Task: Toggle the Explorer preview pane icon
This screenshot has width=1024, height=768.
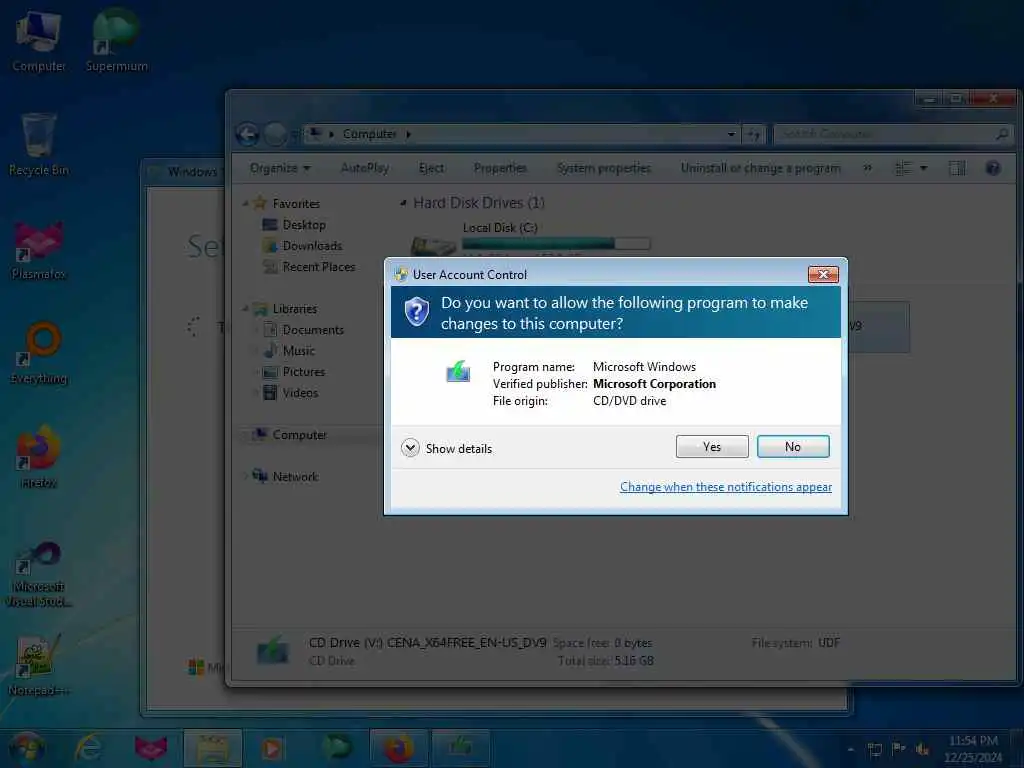Action: click(x=957, y=168)
